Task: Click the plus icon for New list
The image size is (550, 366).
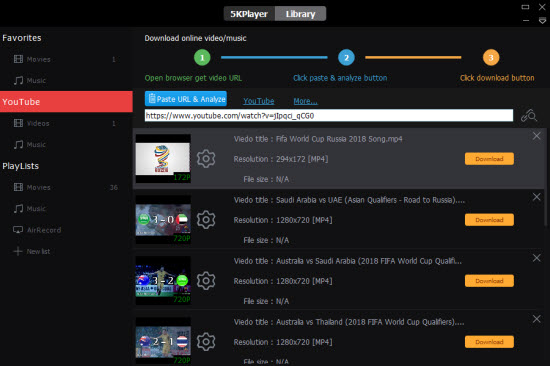Action: click(18, 251)
